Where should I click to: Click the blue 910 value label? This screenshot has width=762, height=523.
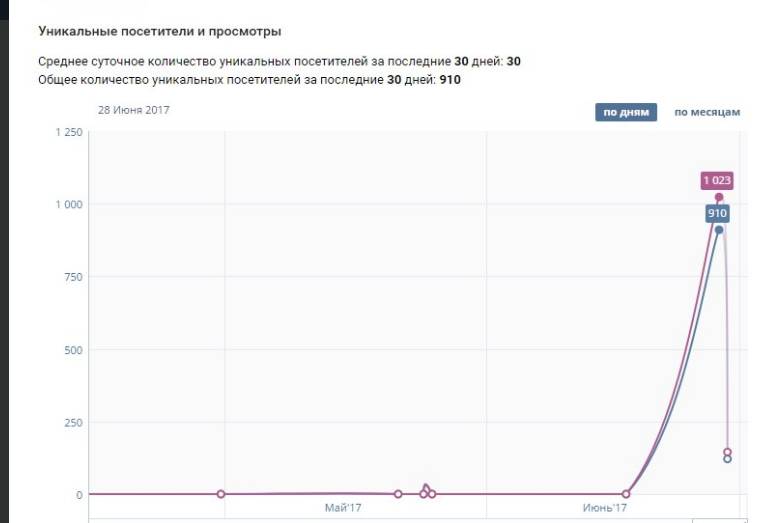[x=717, y=213]
